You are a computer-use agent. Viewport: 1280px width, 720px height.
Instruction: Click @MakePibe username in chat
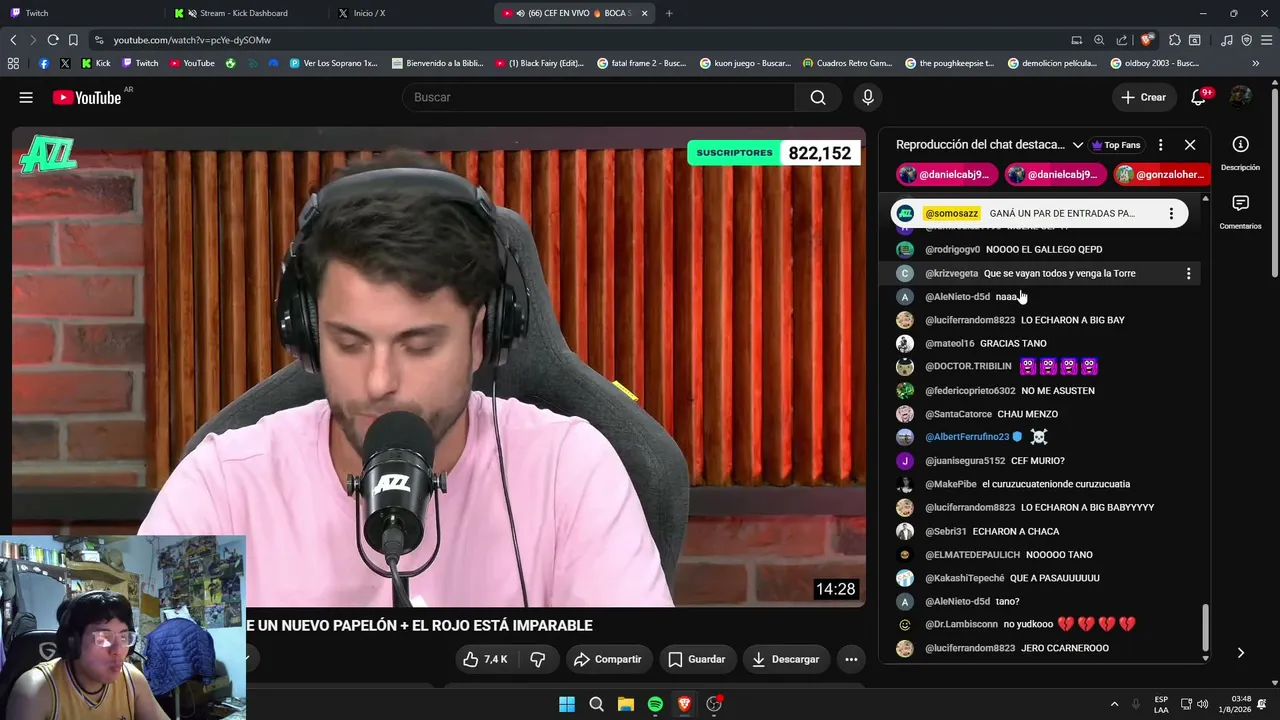coord(950,484)
